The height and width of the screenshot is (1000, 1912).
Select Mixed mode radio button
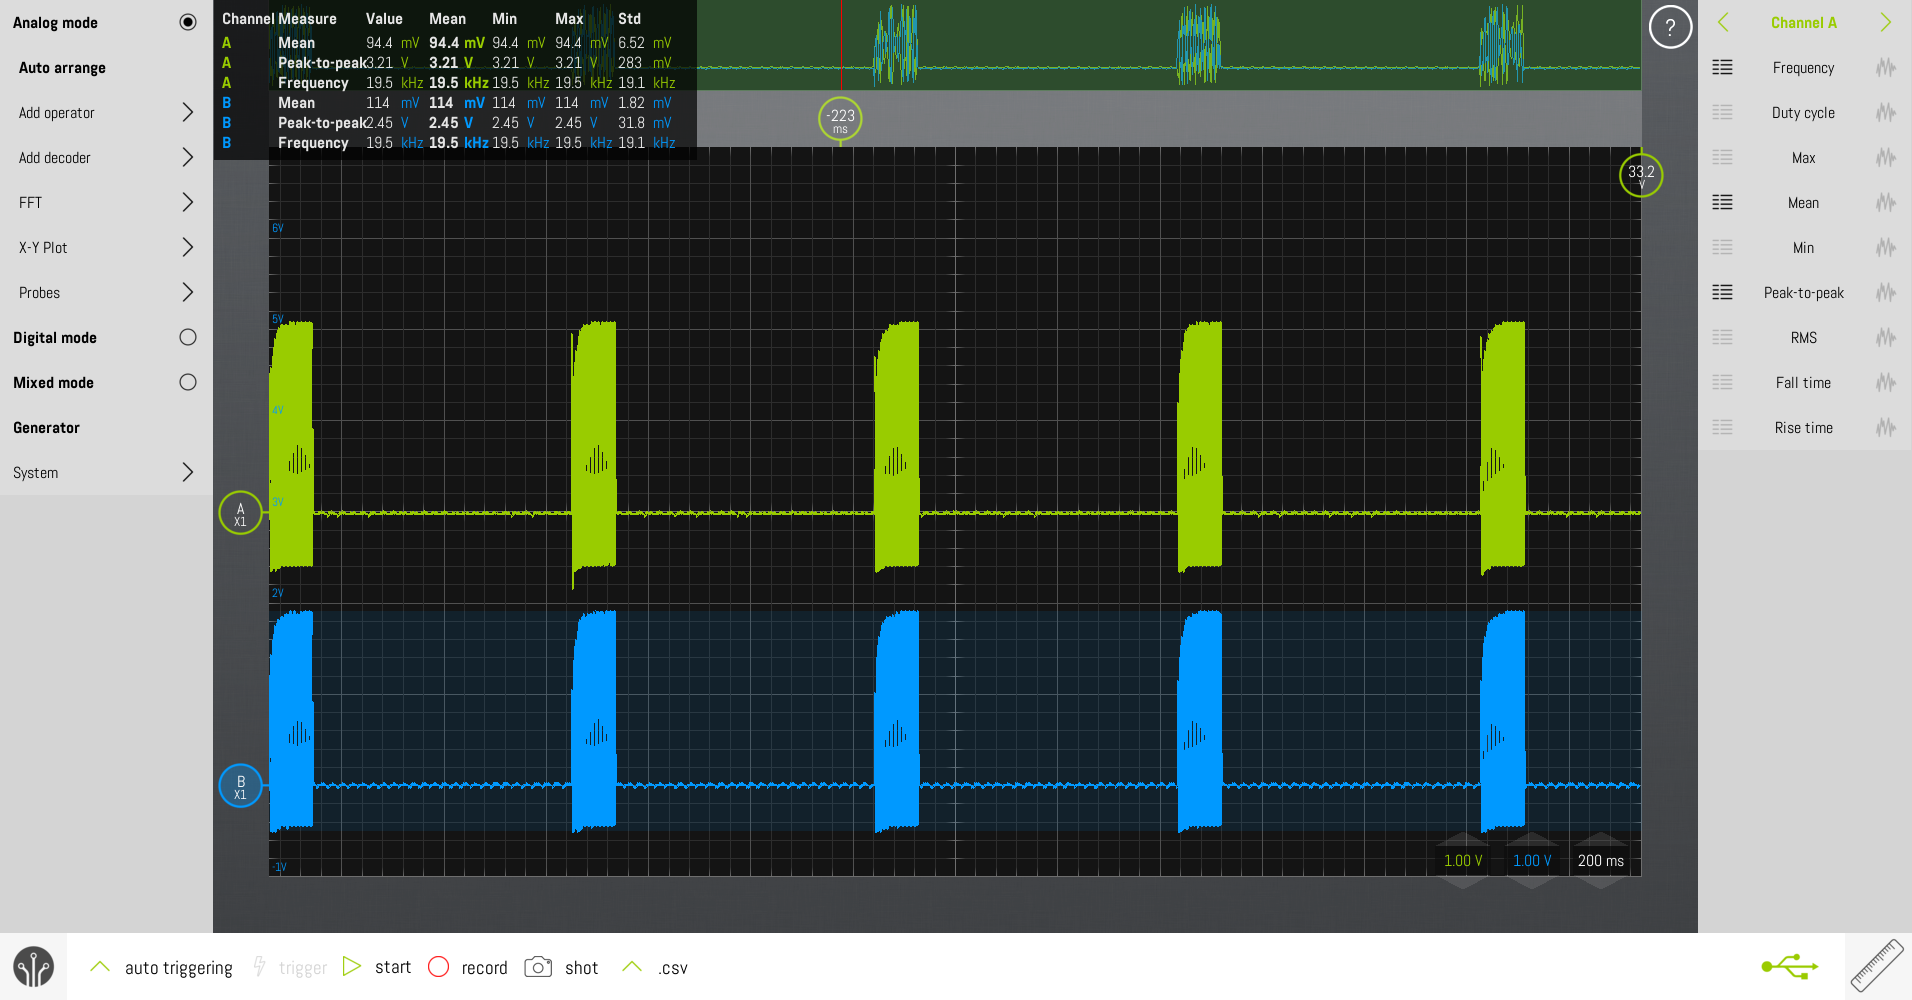coord(187,382)
